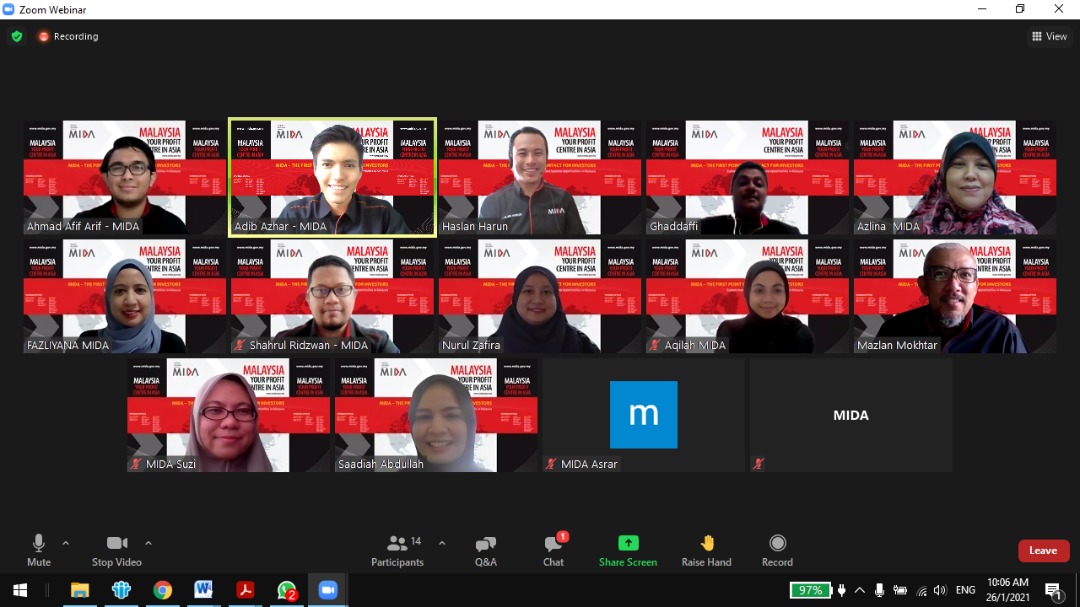Image resolution: width=1080 pixels, height=607 pixels.
Task: Select Azlina MIDA video tile
Action: (955, 177)
